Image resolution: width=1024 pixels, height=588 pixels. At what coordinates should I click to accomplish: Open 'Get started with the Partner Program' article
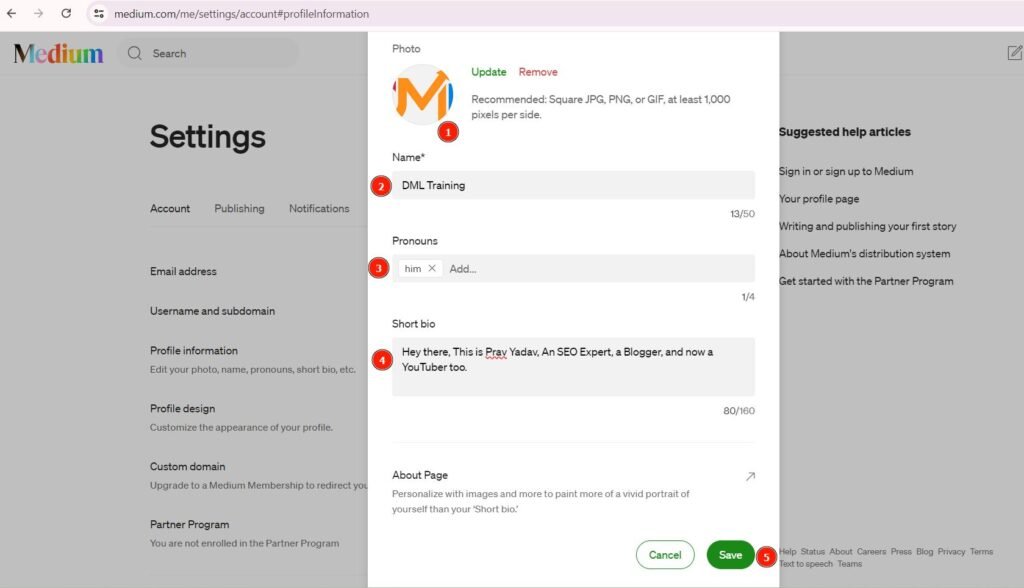[866, 281]
